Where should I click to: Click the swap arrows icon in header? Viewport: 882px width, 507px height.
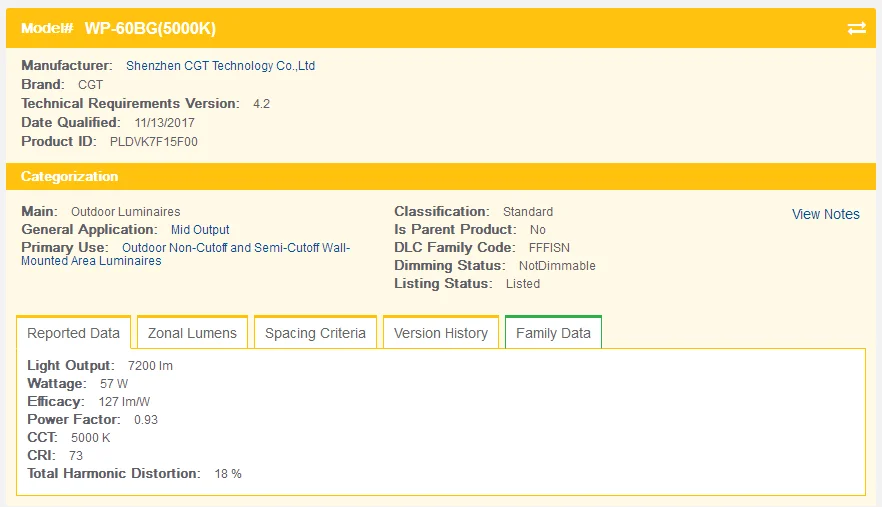click(856, 28)
